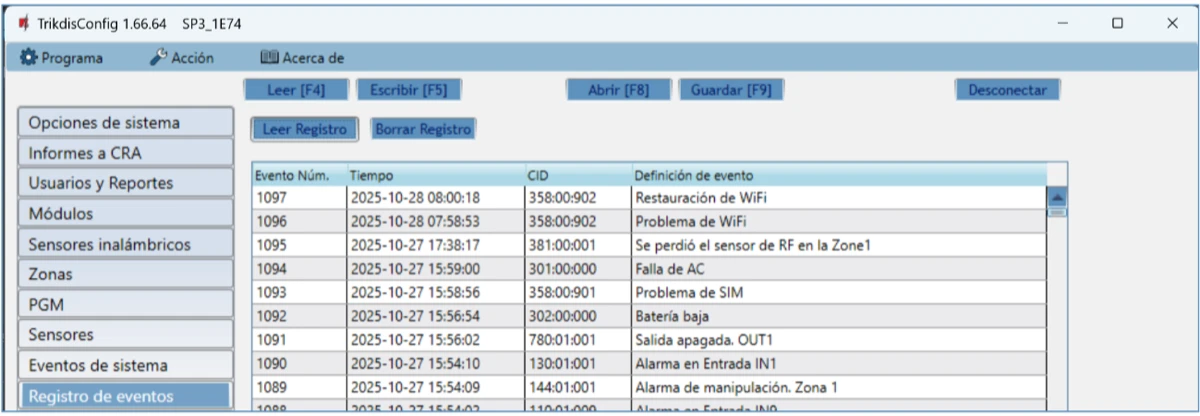Click the Abrir [F8] button
The height and width of the screenshot is (416, 1200).
(619, 90)
